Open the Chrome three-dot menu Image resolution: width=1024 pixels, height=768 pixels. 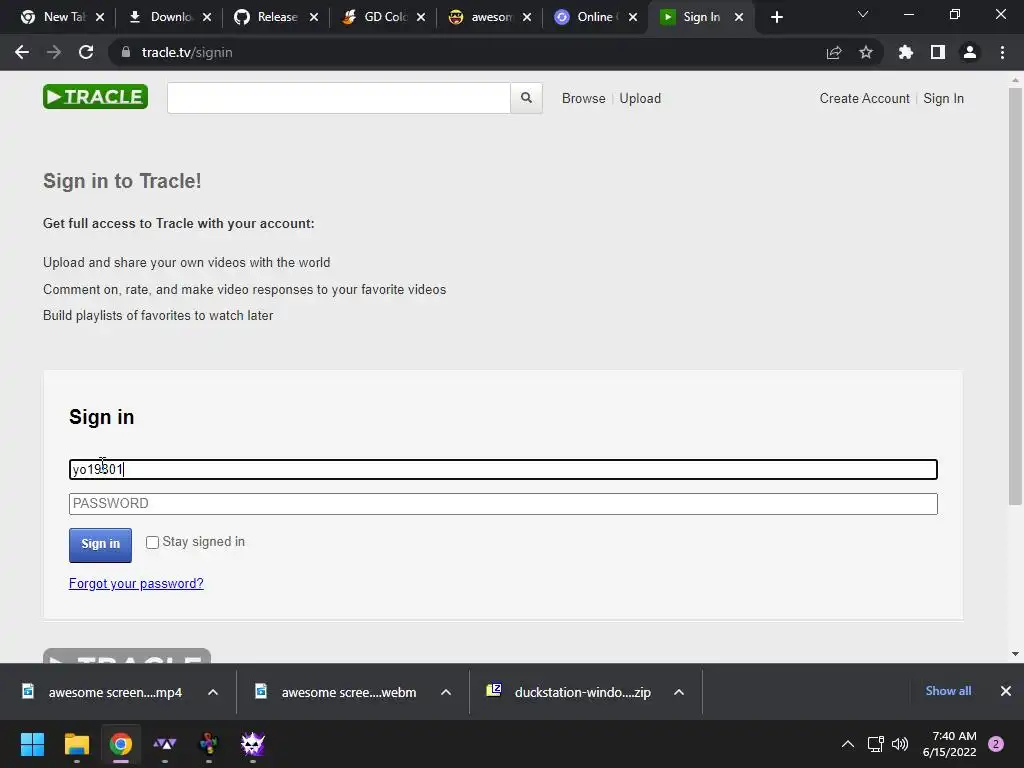[x=1002, y=52]
